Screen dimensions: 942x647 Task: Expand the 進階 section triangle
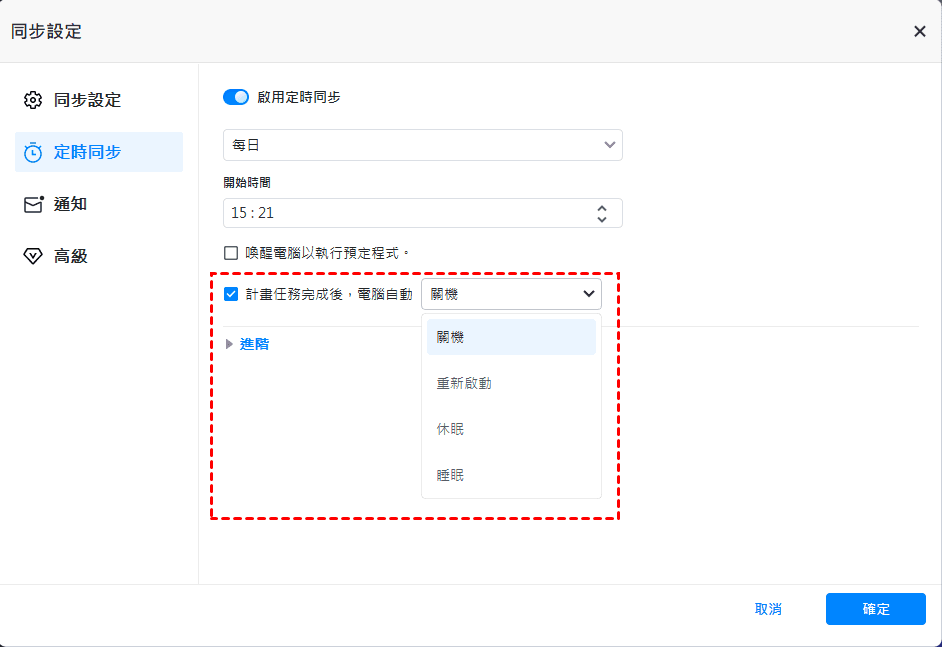[229, 344]
